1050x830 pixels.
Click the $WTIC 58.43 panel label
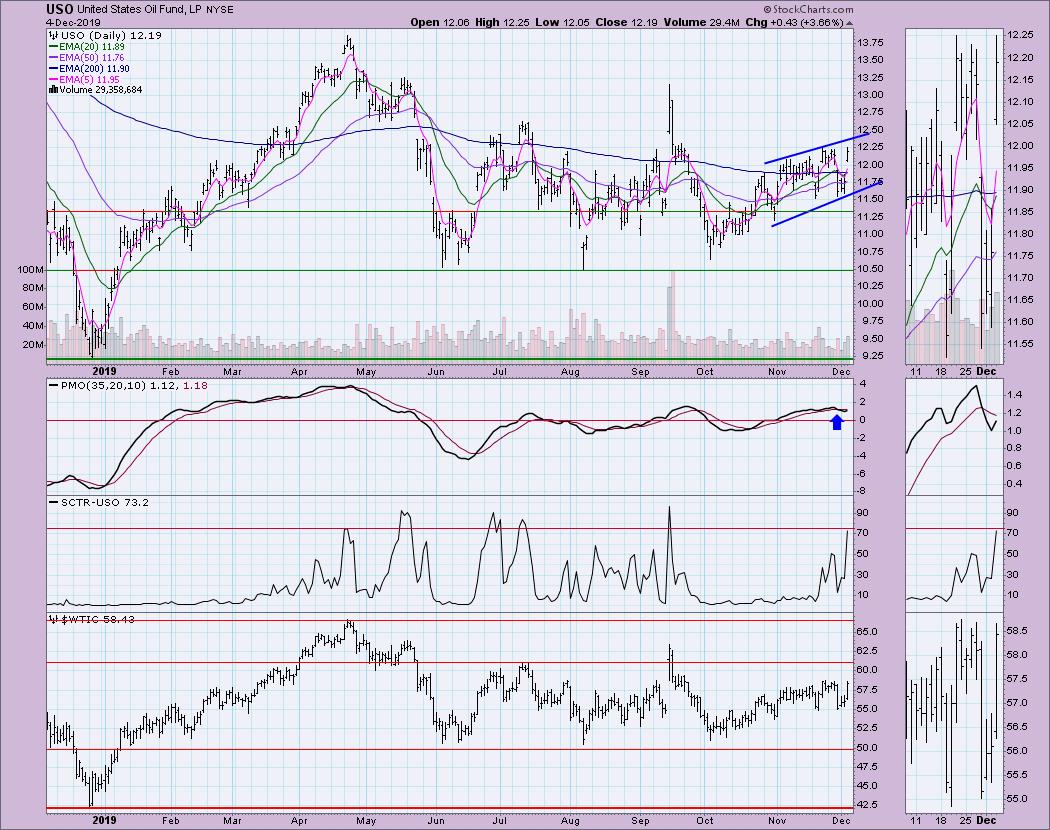[98, 620]
